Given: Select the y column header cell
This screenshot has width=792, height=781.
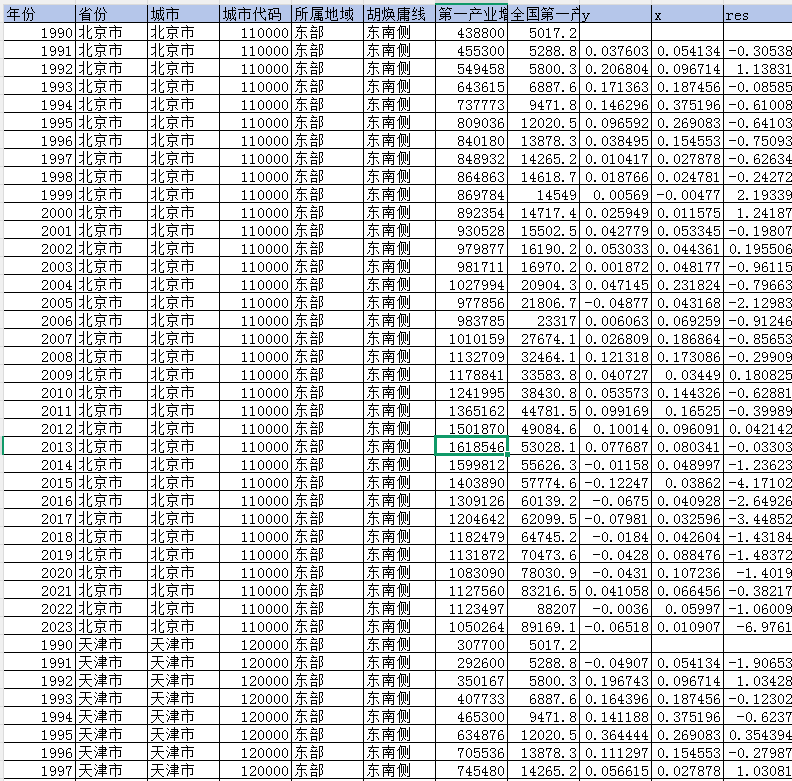Looking at the screenshot, I should point(615,16).
